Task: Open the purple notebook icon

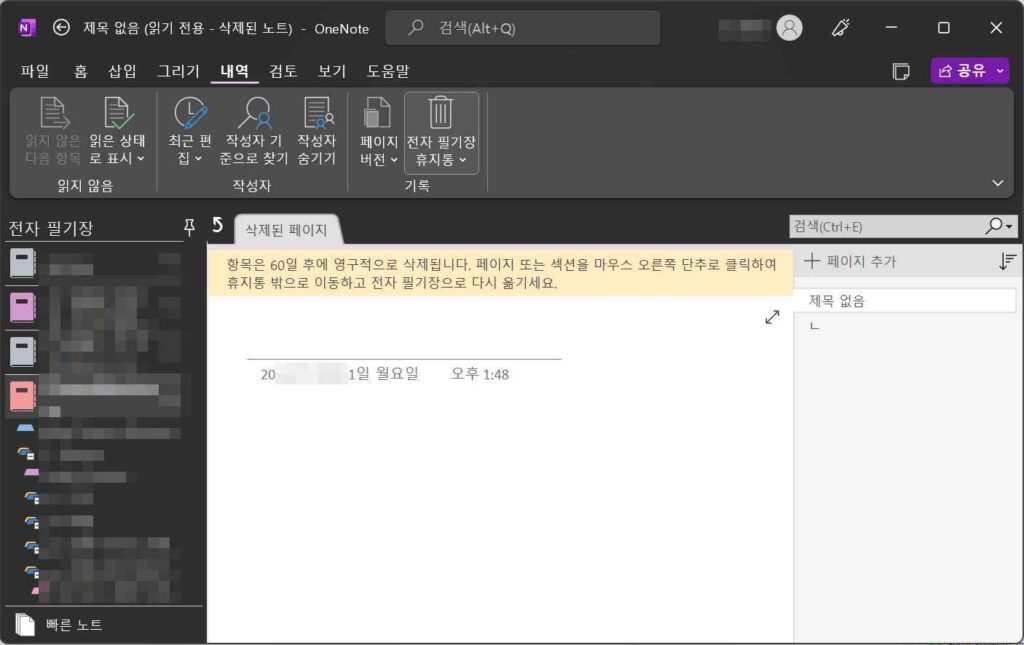Action: pyautogui.click(x=23, y=307)
